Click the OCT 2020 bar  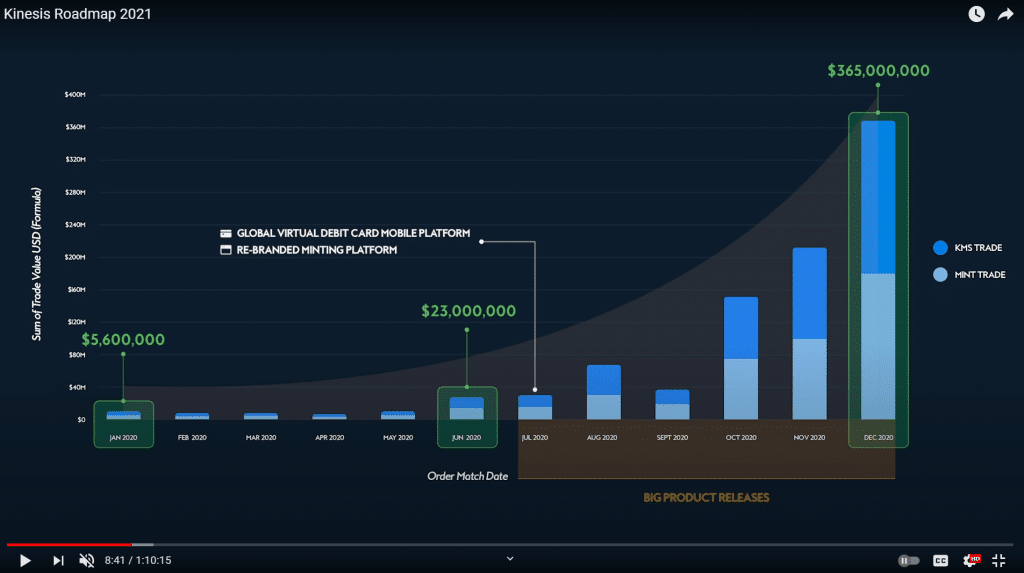click(741, 358)
